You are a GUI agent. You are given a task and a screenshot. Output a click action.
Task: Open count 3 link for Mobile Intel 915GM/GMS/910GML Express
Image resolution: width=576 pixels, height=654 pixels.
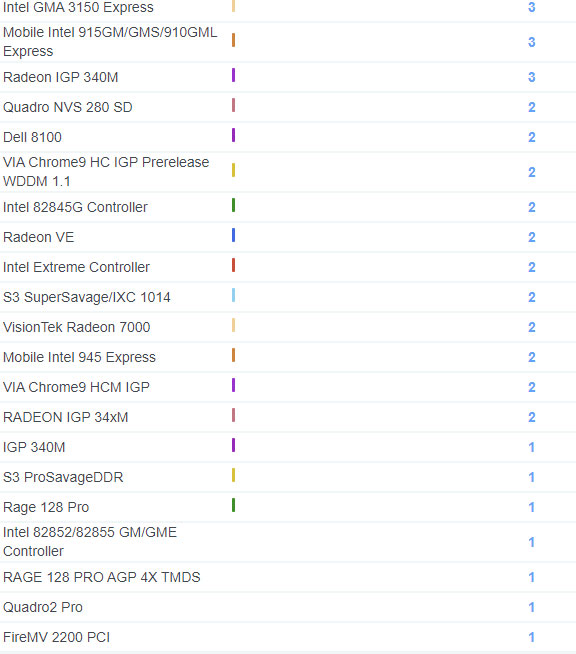(531, 42)
